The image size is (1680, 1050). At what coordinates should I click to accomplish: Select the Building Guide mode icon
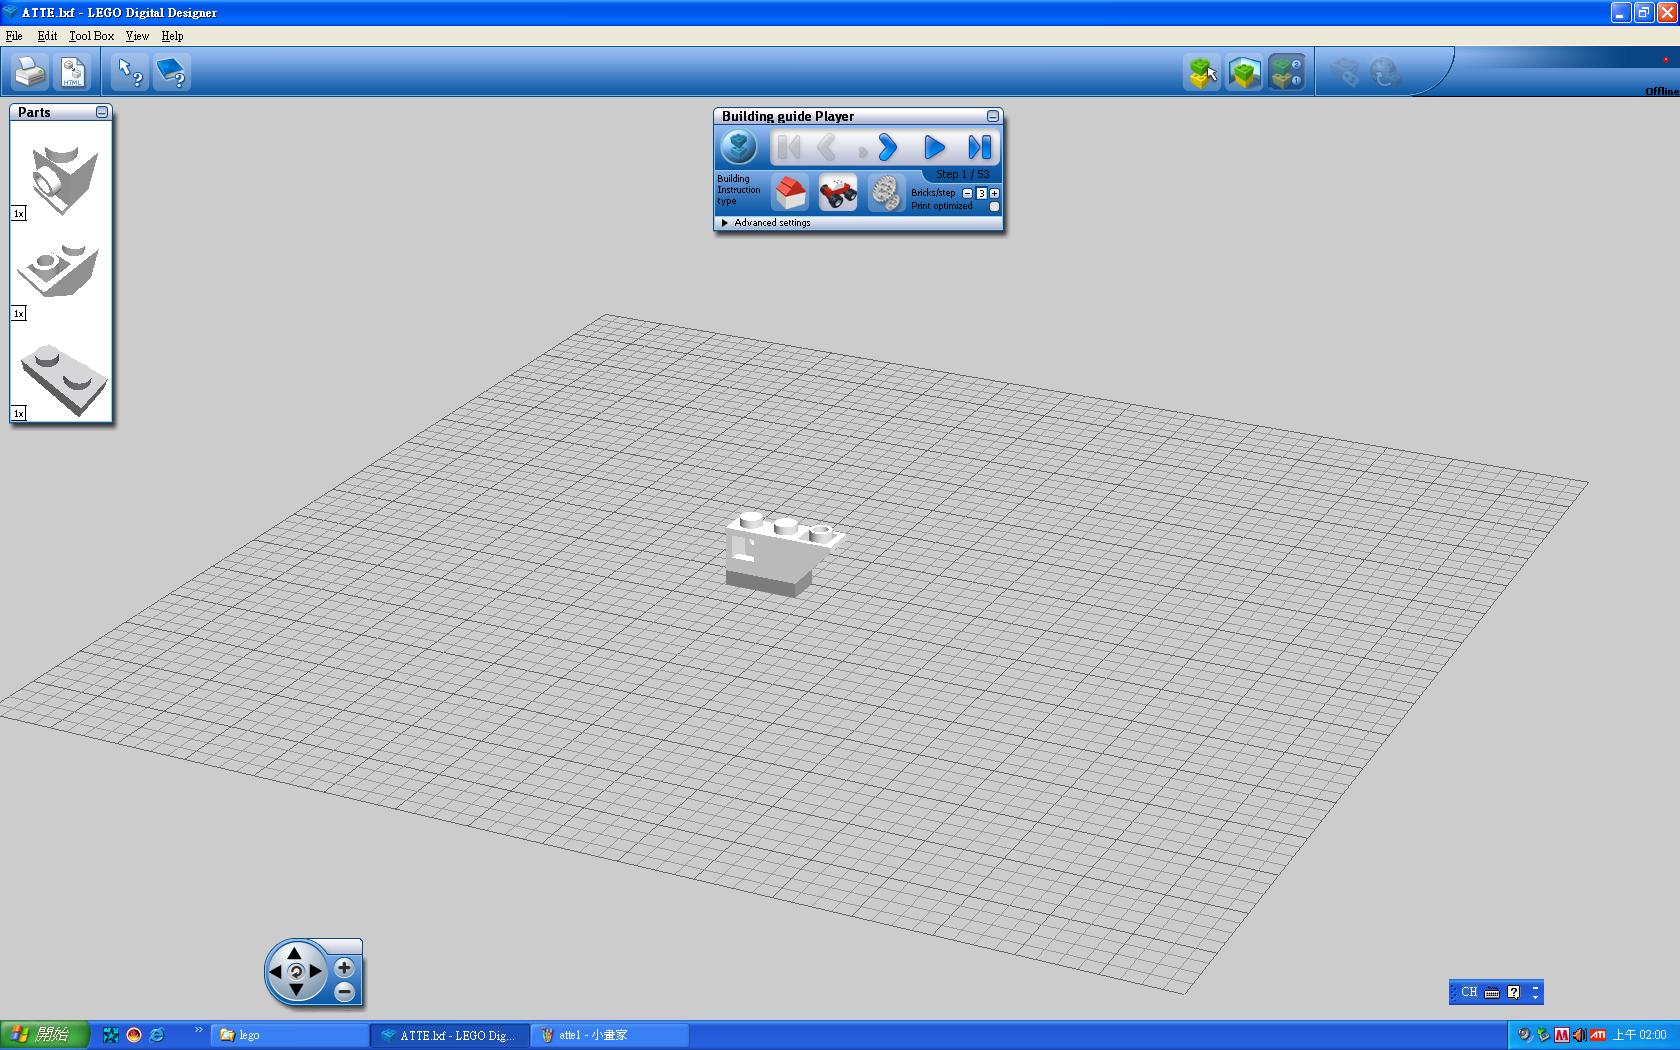click(1286, 72)
